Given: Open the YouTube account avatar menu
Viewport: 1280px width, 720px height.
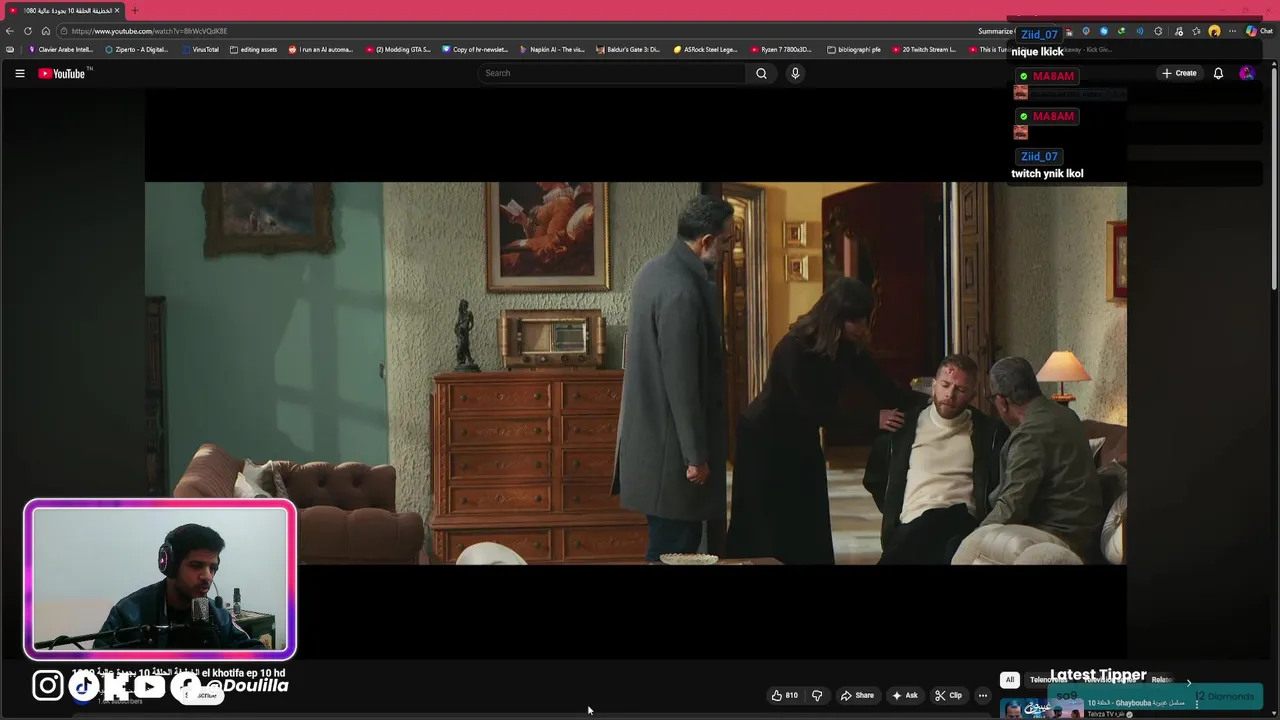Looking at the screenshot, I should 1246,73.
